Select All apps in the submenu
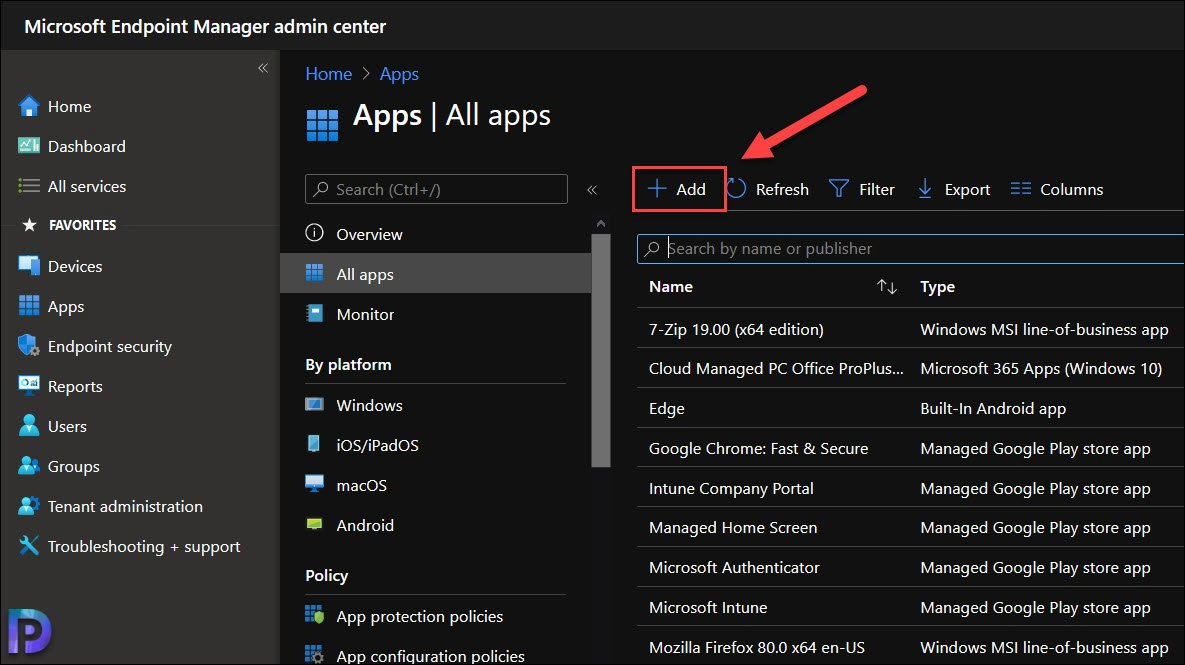Screen dimensions: 1185x665 pyautogui.click(x=436, y=274)
